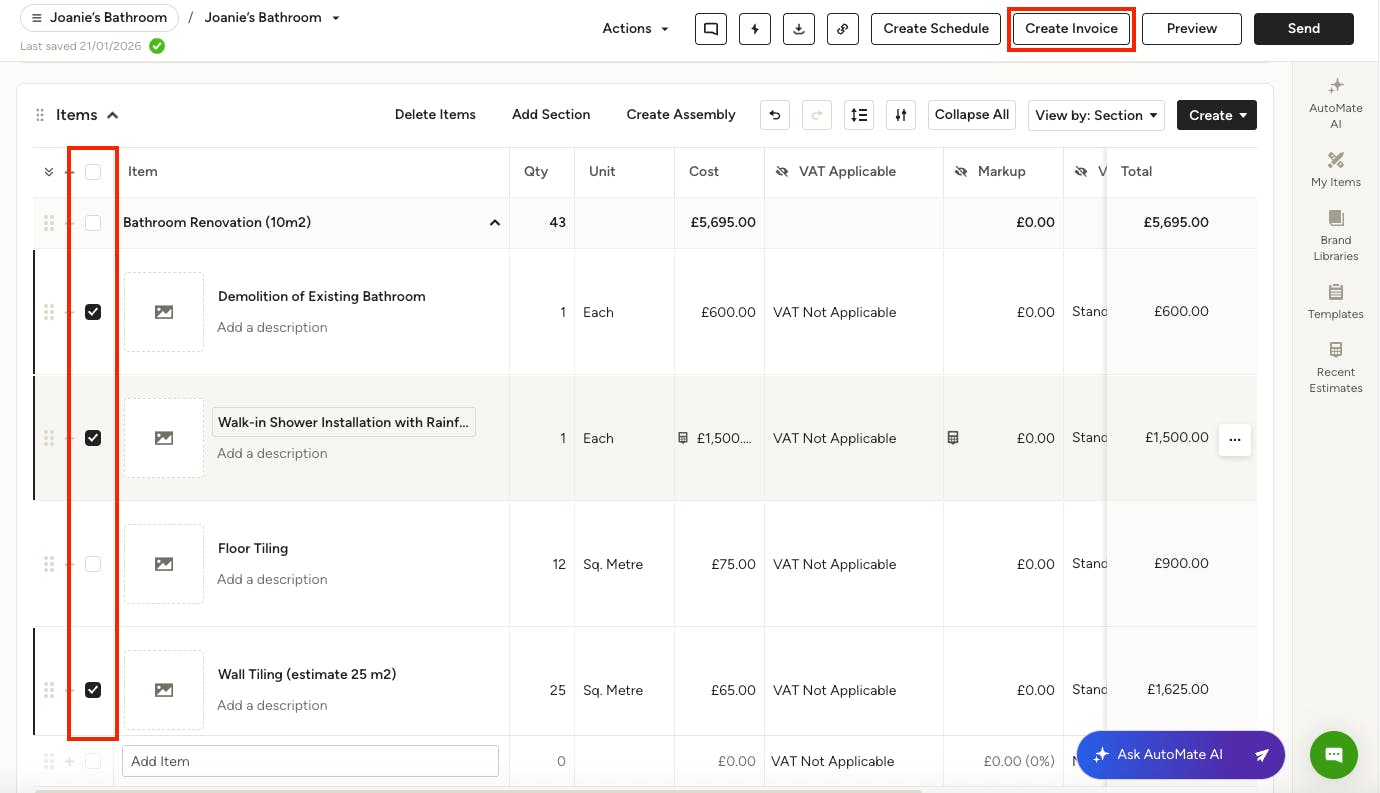1380x793 pixels.
Task: Click the lightning bolt quick actions icon
Action: tap(755, 29)
